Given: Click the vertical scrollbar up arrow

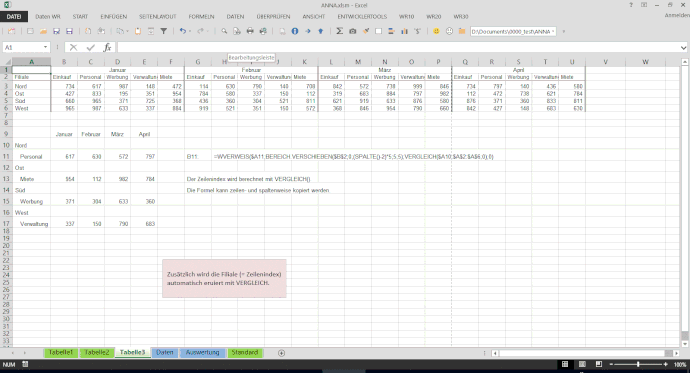Looking at the screenshot, I should click(x=685, y=62).
